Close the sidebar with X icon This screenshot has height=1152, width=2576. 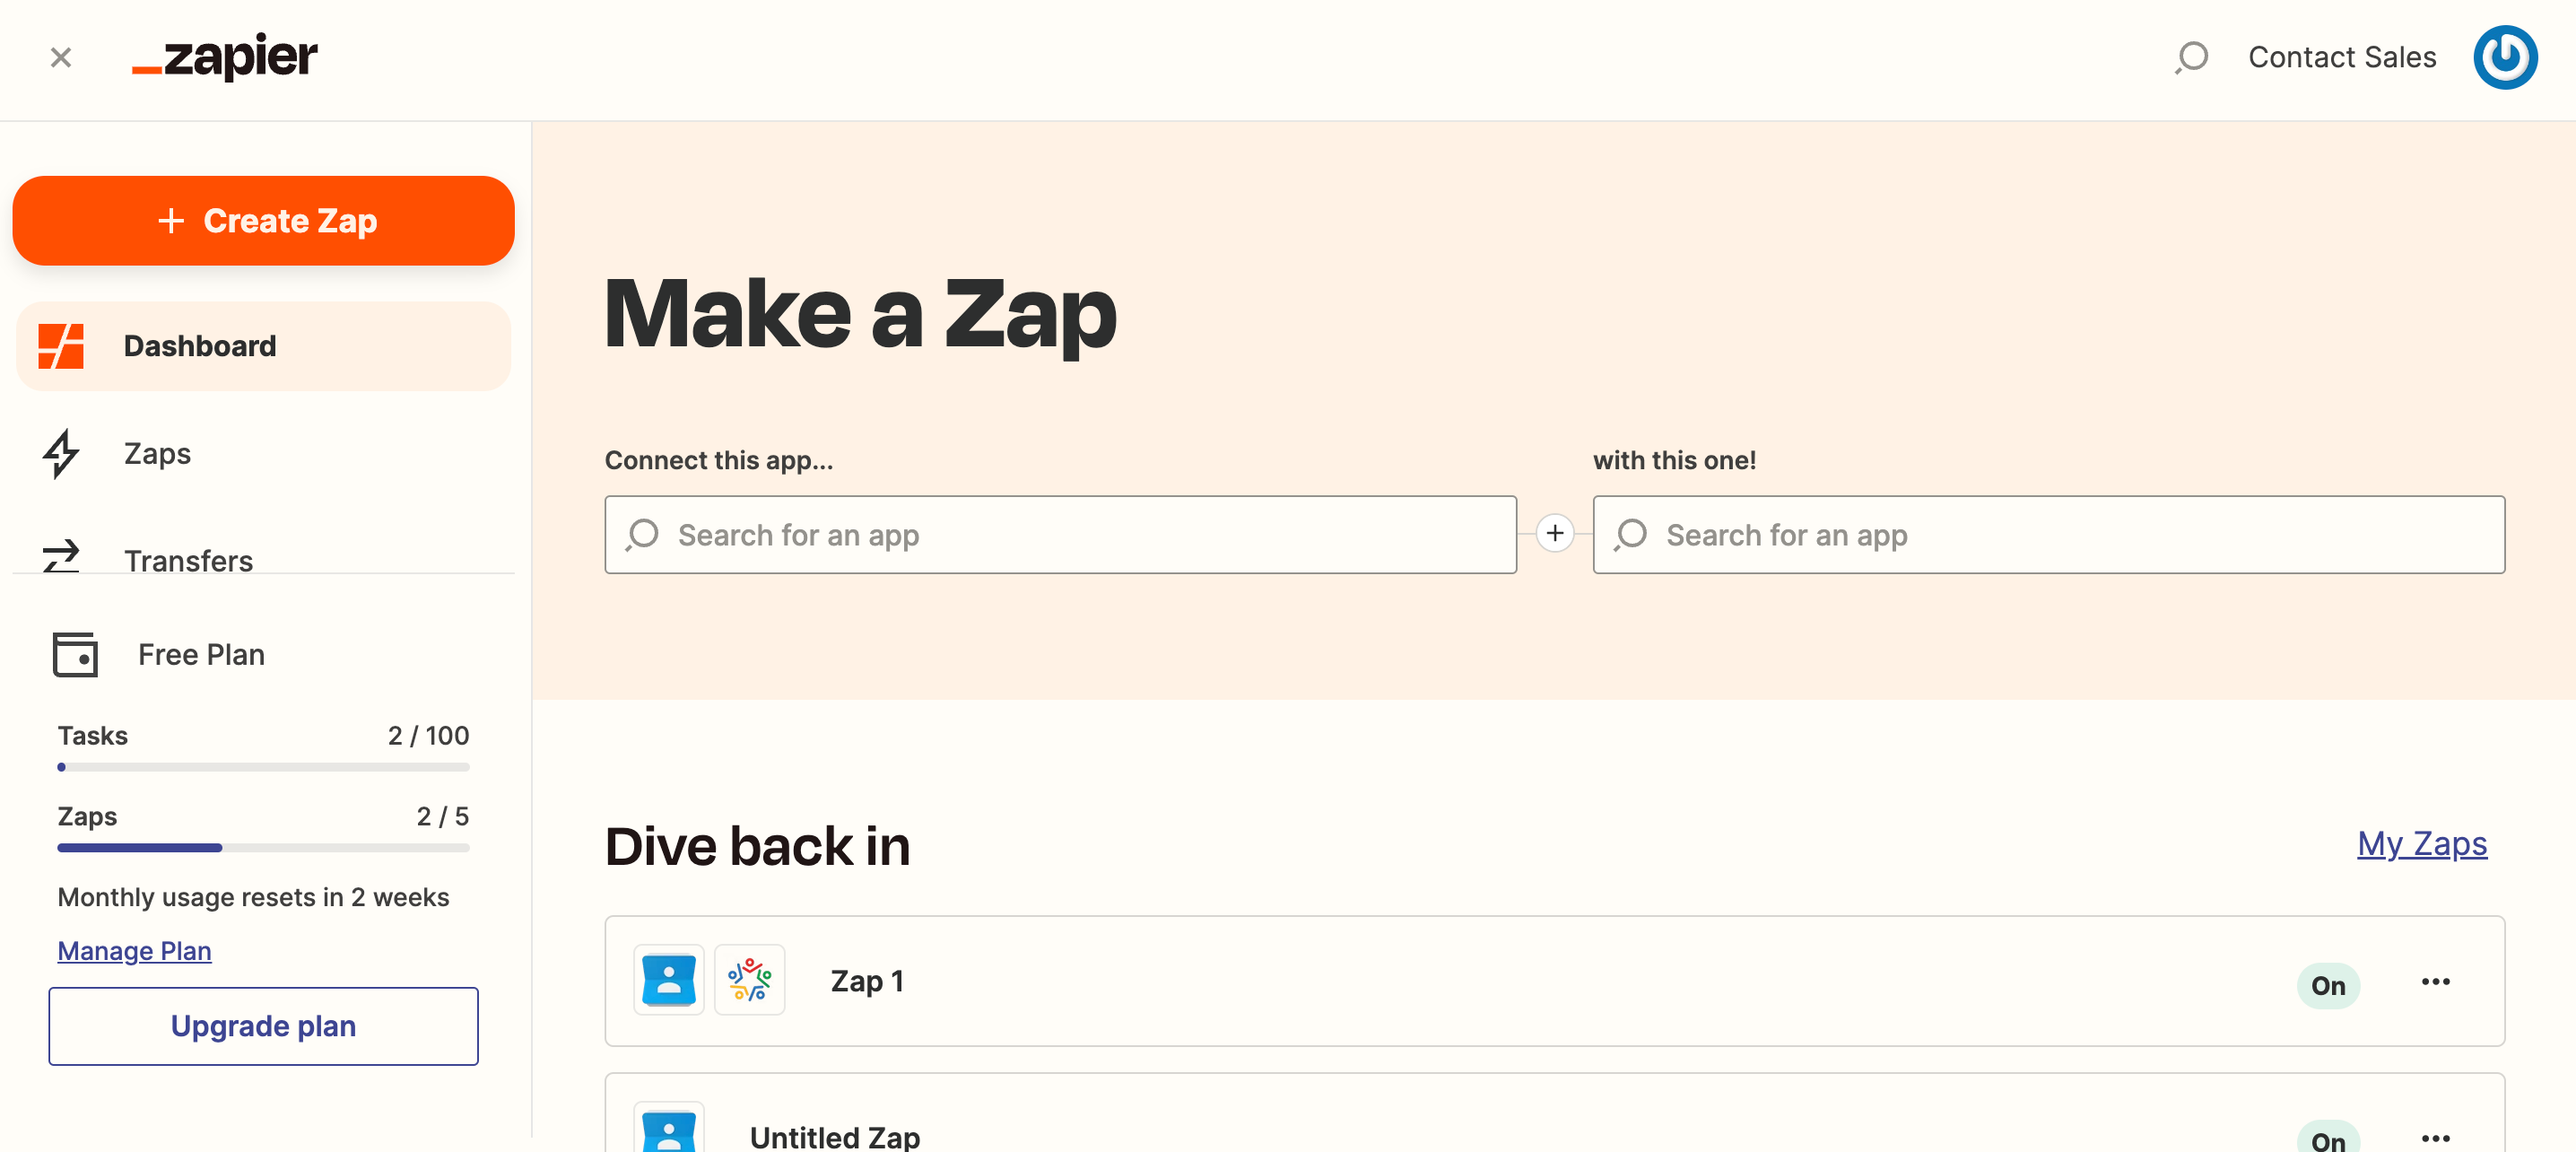pos(61,58)
